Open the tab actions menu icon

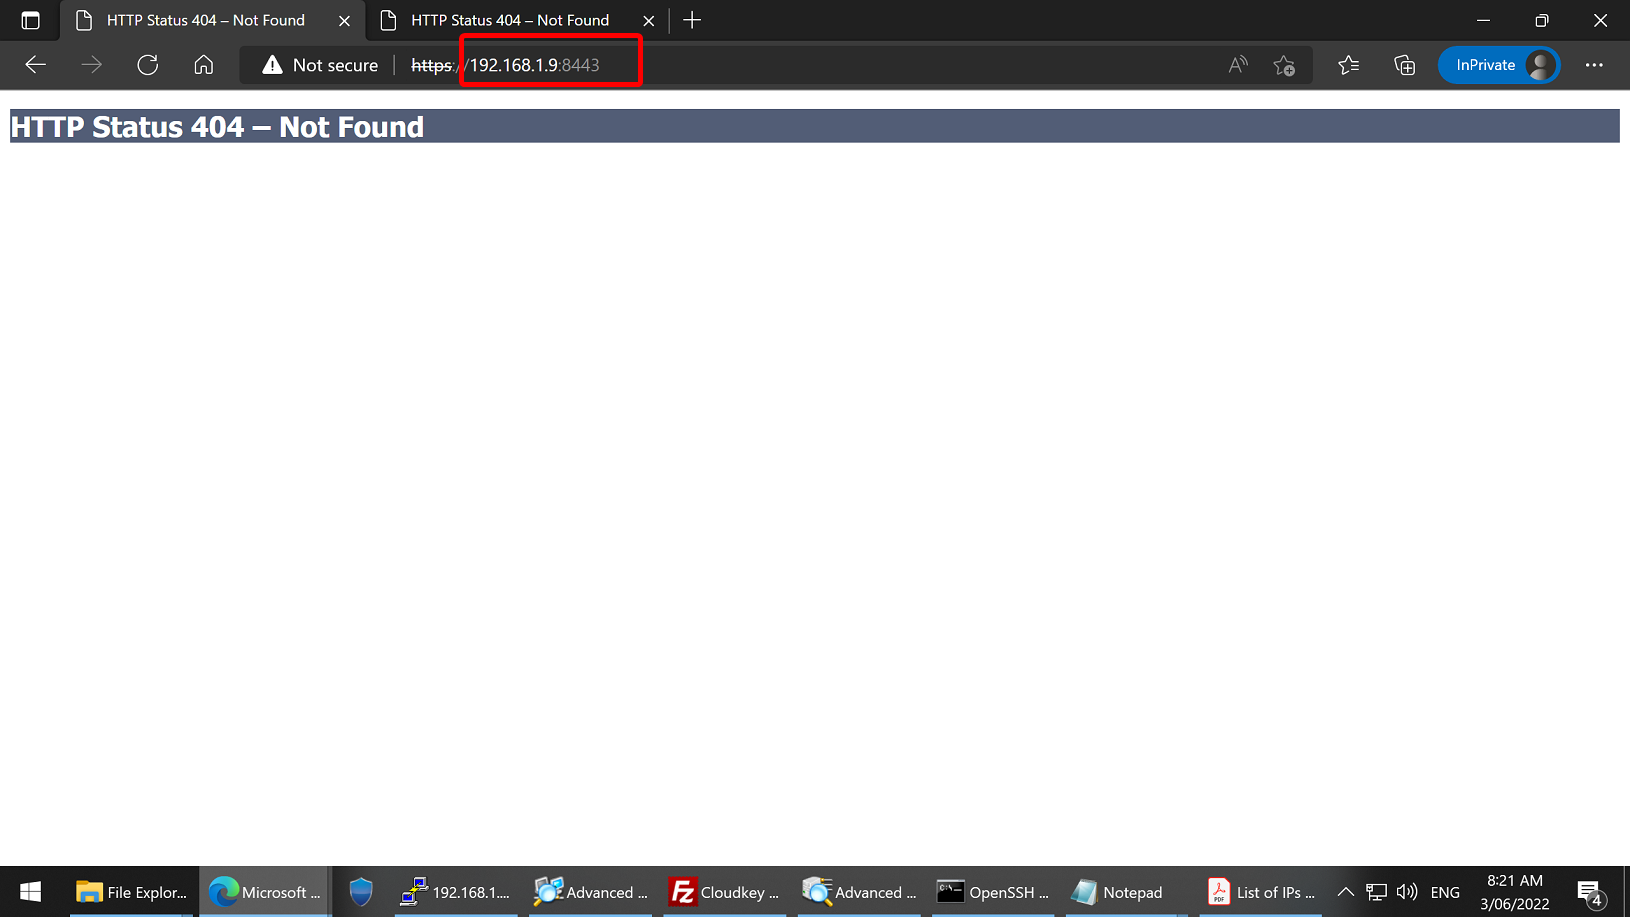coord(30,20)
